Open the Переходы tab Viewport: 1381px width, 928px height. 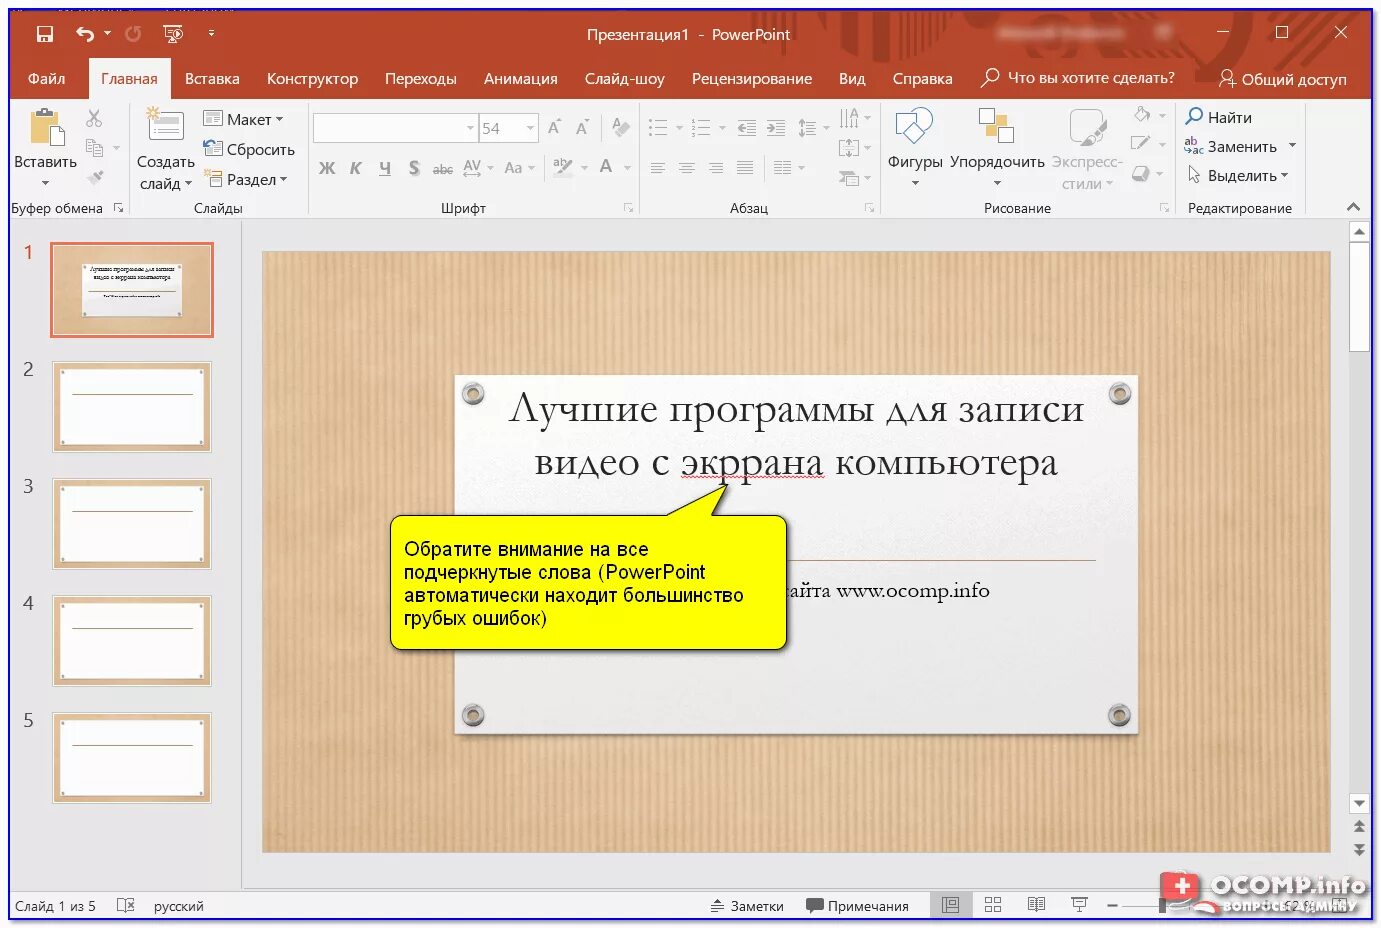(x=421, y=79)
